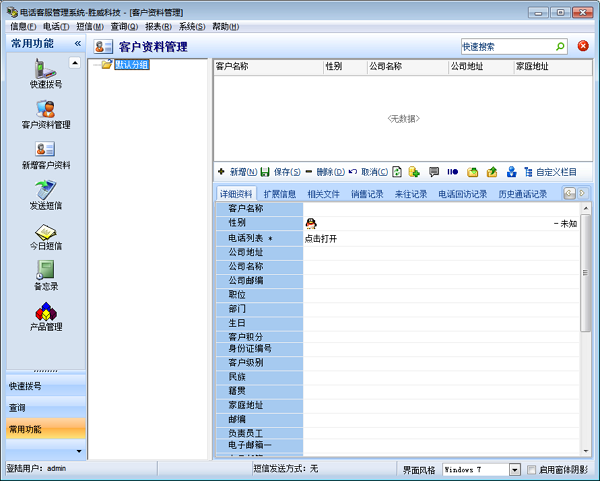Viewport: 600px width, 481px height.
Task: Click the speech bubble message icon
Action: pyautogui.click(x=434, y=172)
